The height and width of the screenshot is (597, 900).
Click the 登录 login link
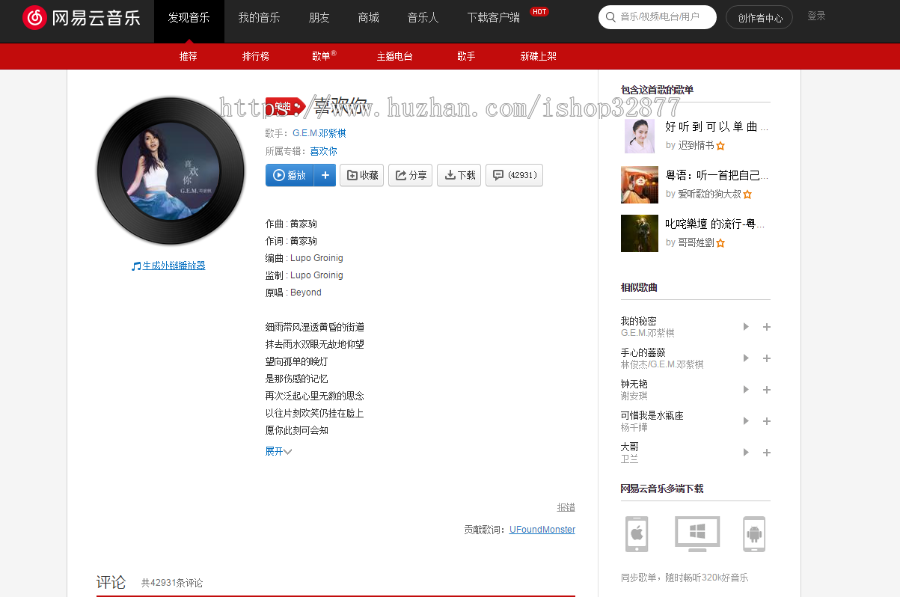click(816, 16)
